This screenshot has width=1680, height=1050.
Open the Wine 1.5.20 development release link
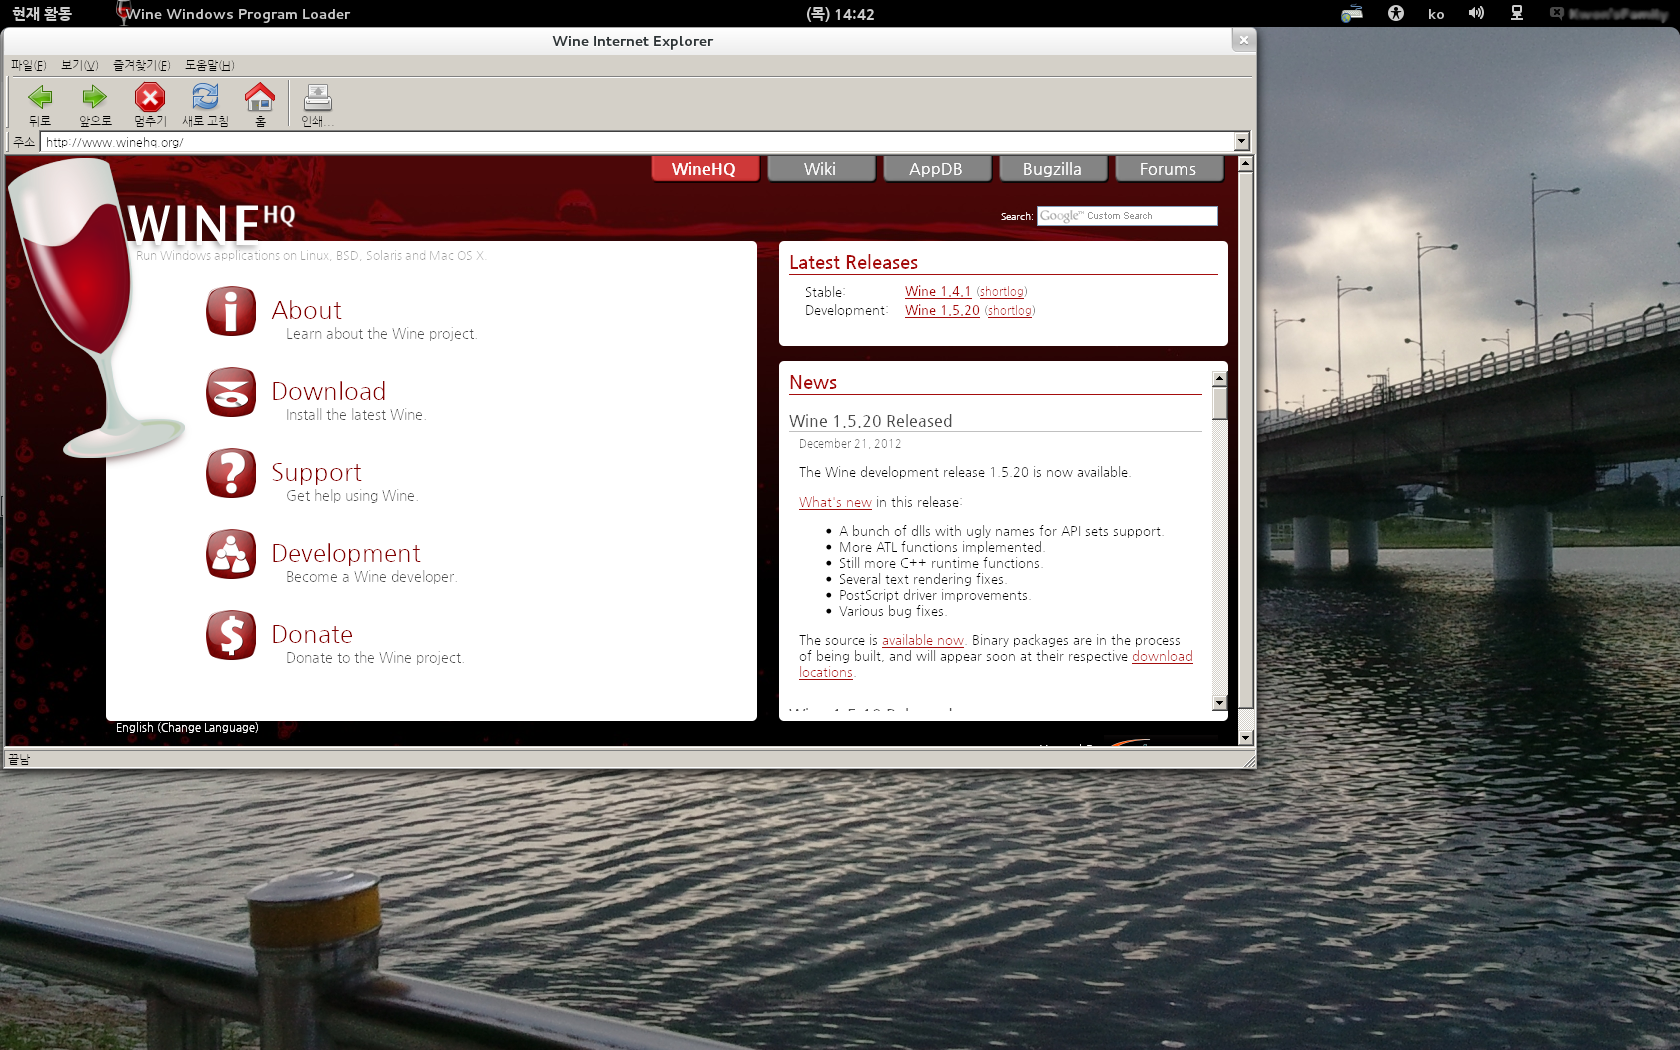pos(942,311)
